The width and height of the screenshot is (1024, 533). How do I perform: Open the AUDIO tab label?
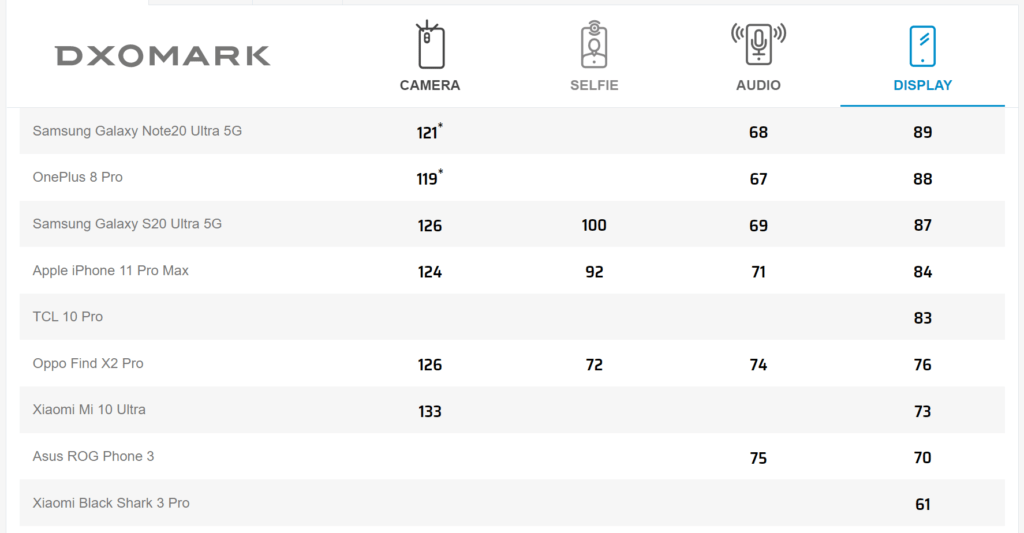tap(758, 85)
